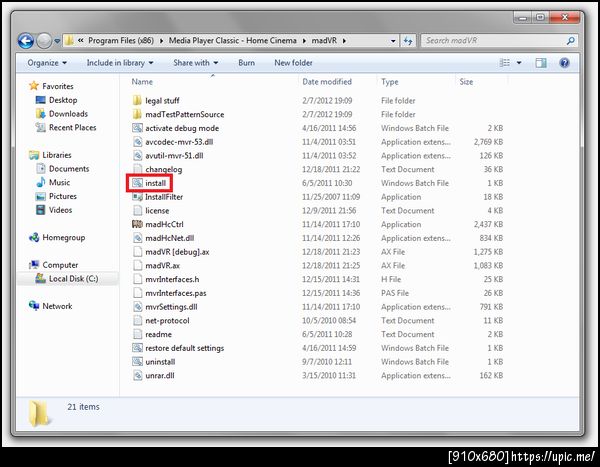Select unrar.dll file name

point(160,376)
